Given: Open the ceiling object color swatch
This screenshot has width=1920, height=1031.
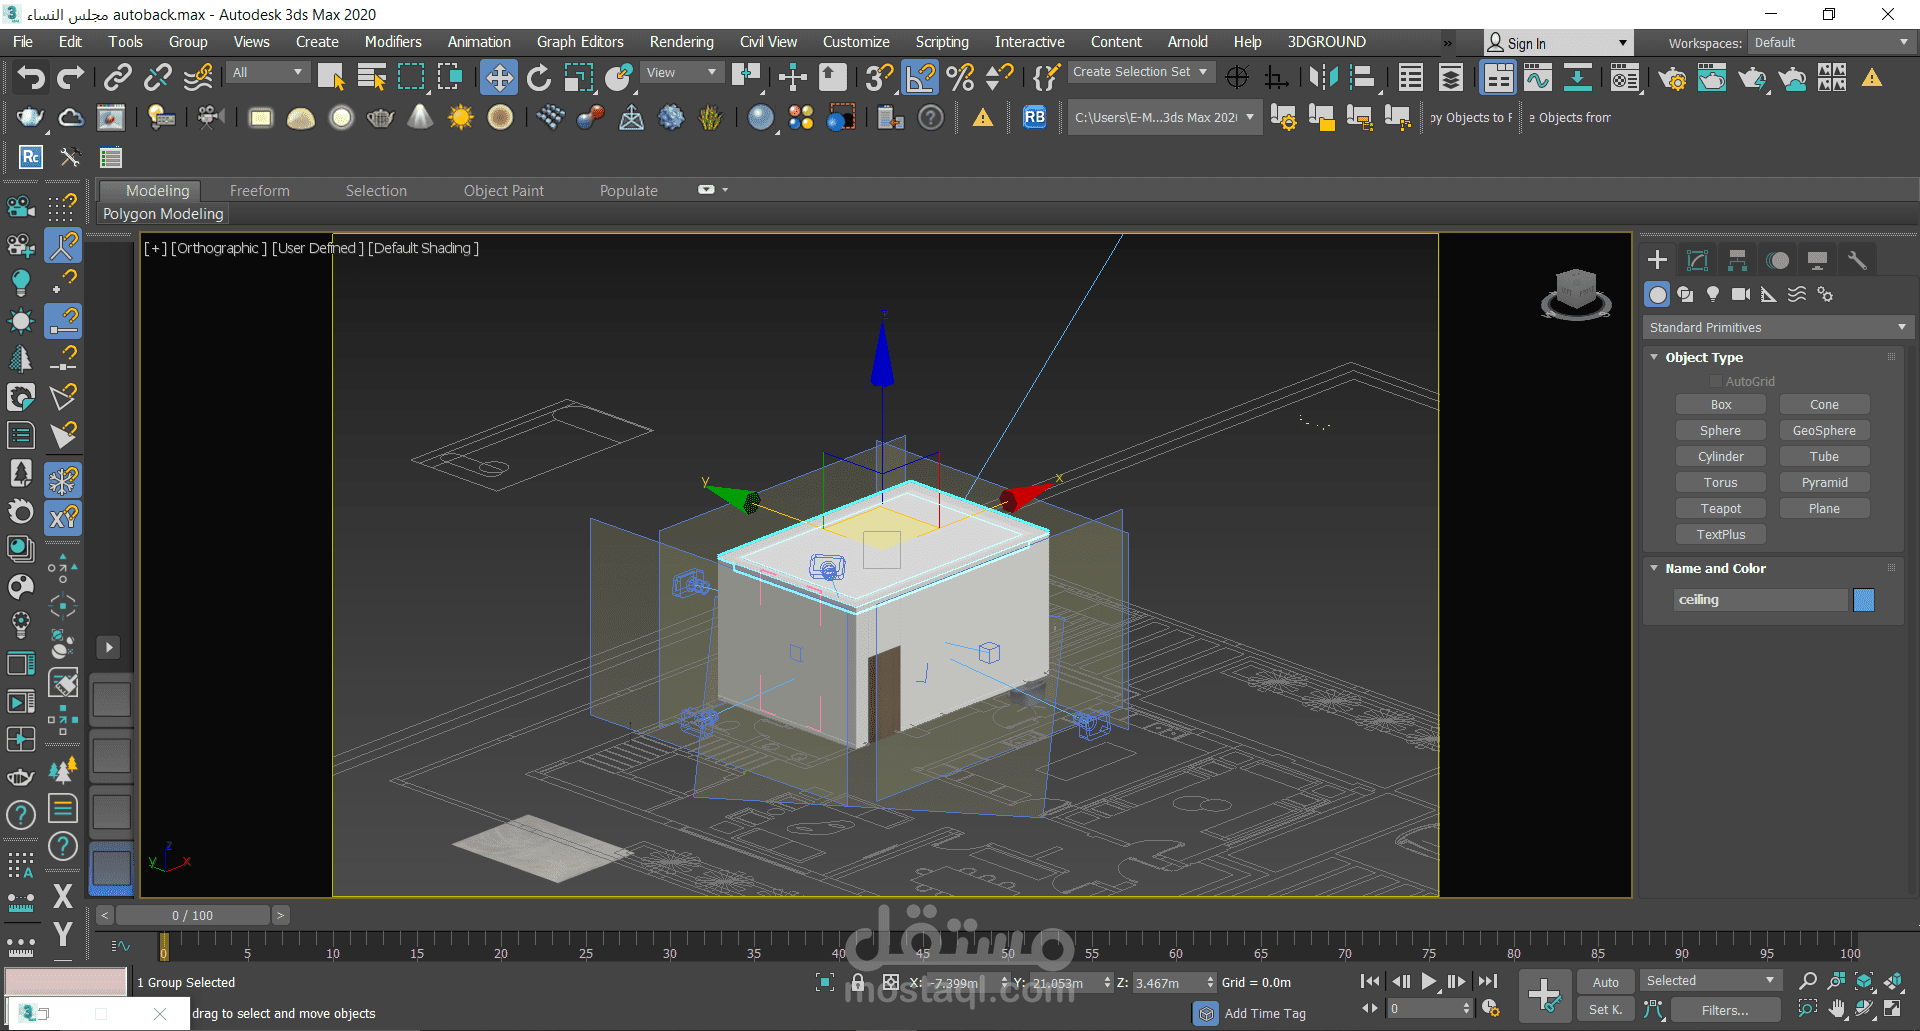Looking at the screenshot, I should click(x=1864, y=600).
